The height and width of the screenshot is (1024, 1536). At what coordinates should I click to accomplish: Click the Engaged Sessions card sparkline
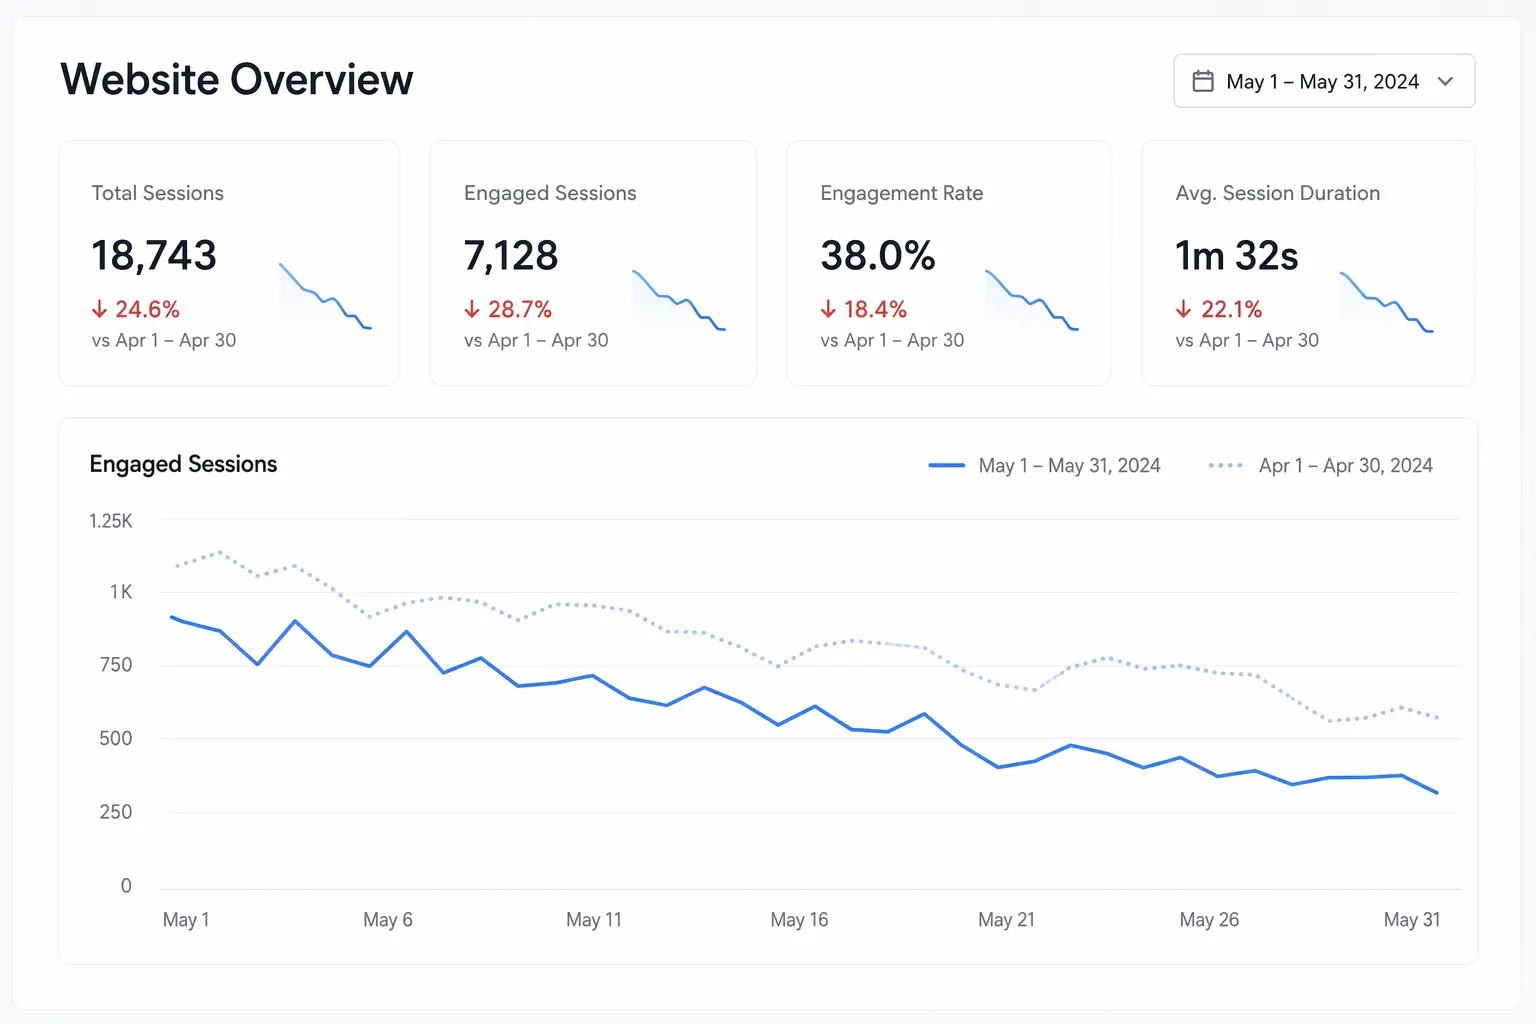[679, 299]
